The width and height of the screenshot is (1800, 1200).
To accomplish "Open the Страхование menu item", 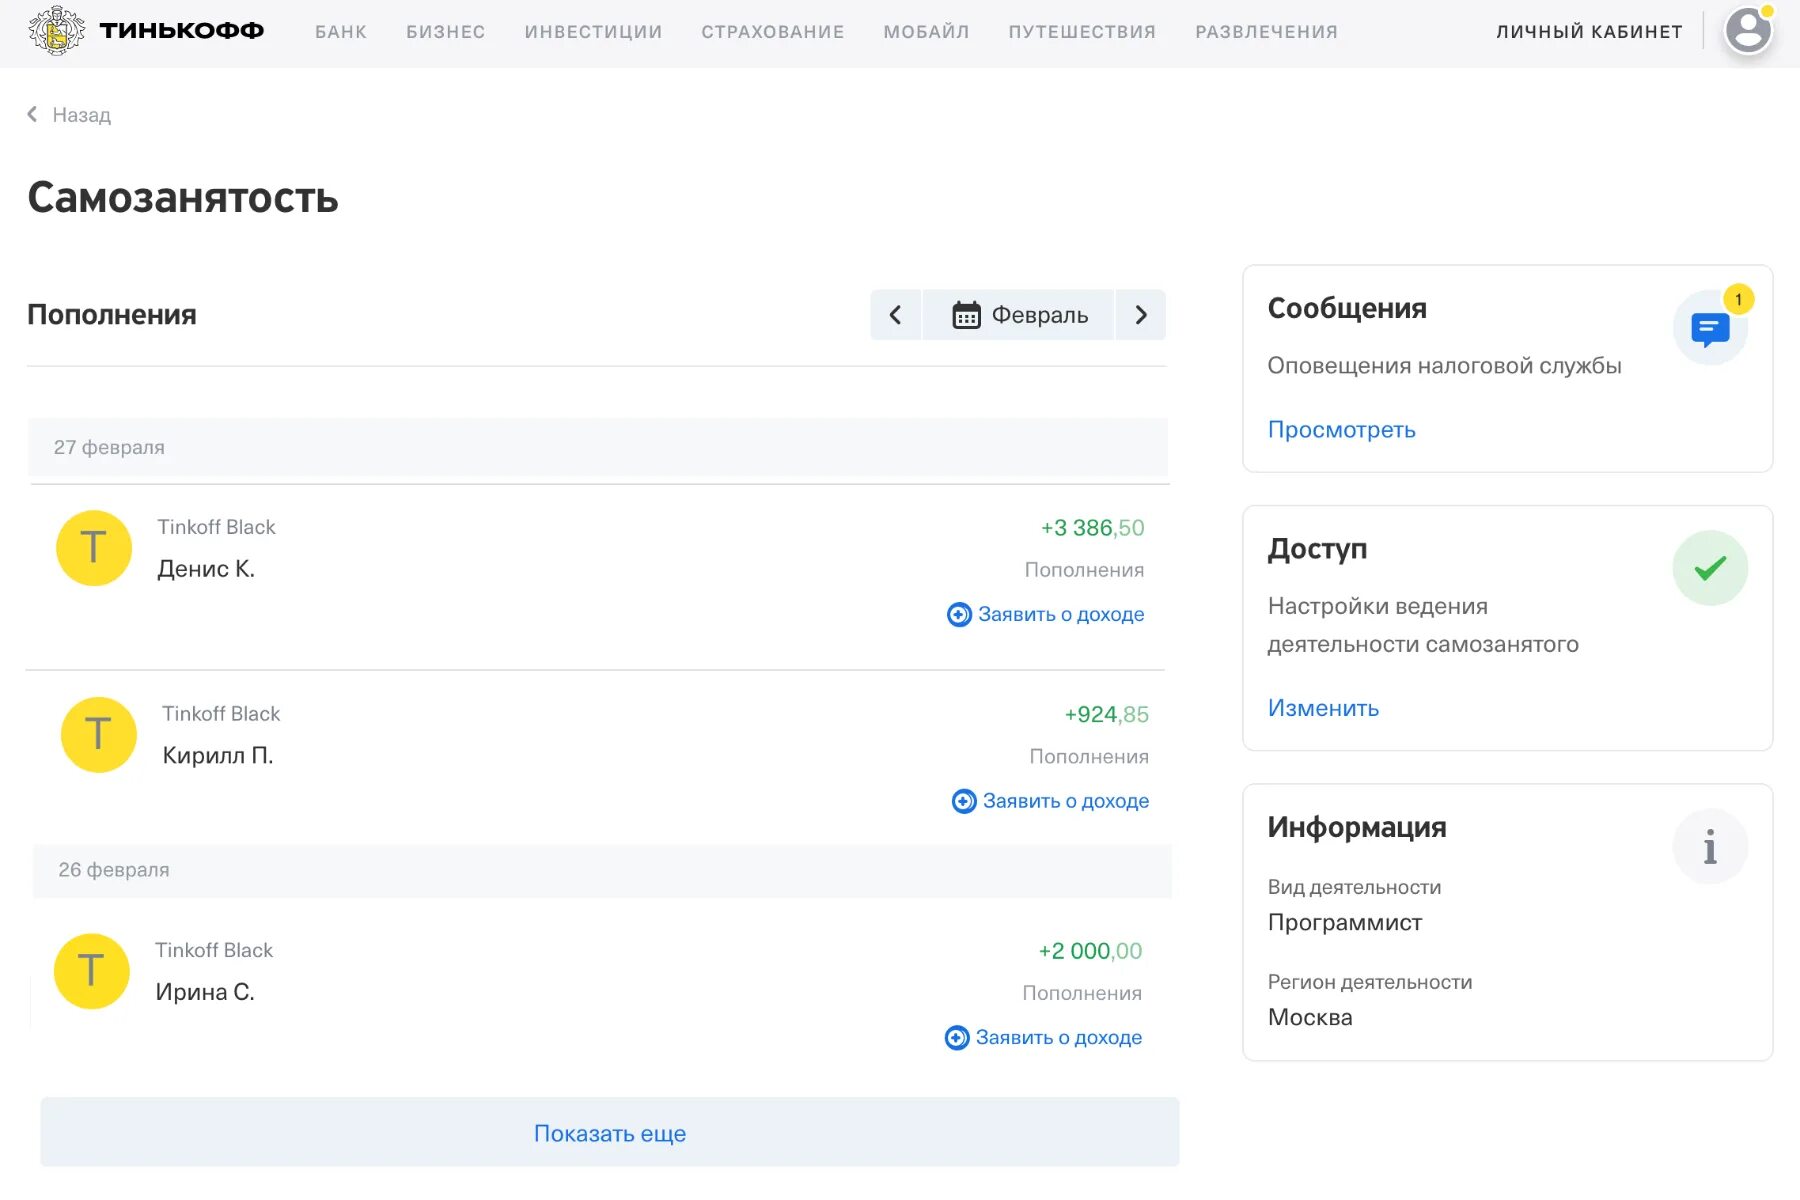I will point(772,32).
